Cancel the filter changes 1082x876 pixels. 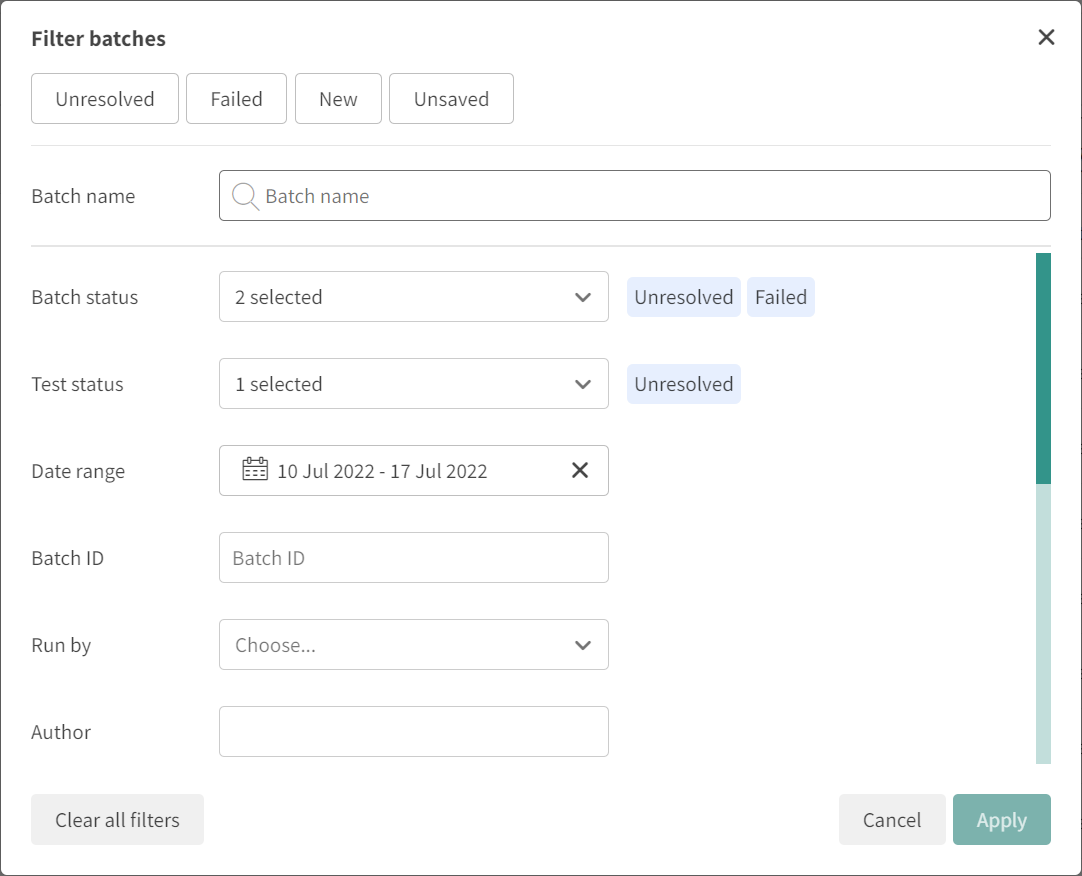[891, 820]
